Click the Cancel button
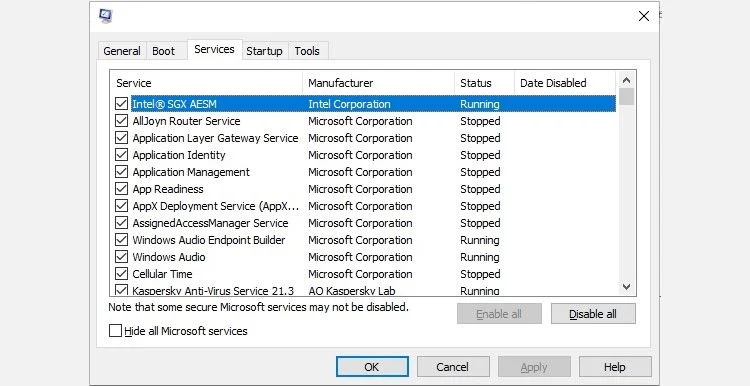 tap(453, 367)
